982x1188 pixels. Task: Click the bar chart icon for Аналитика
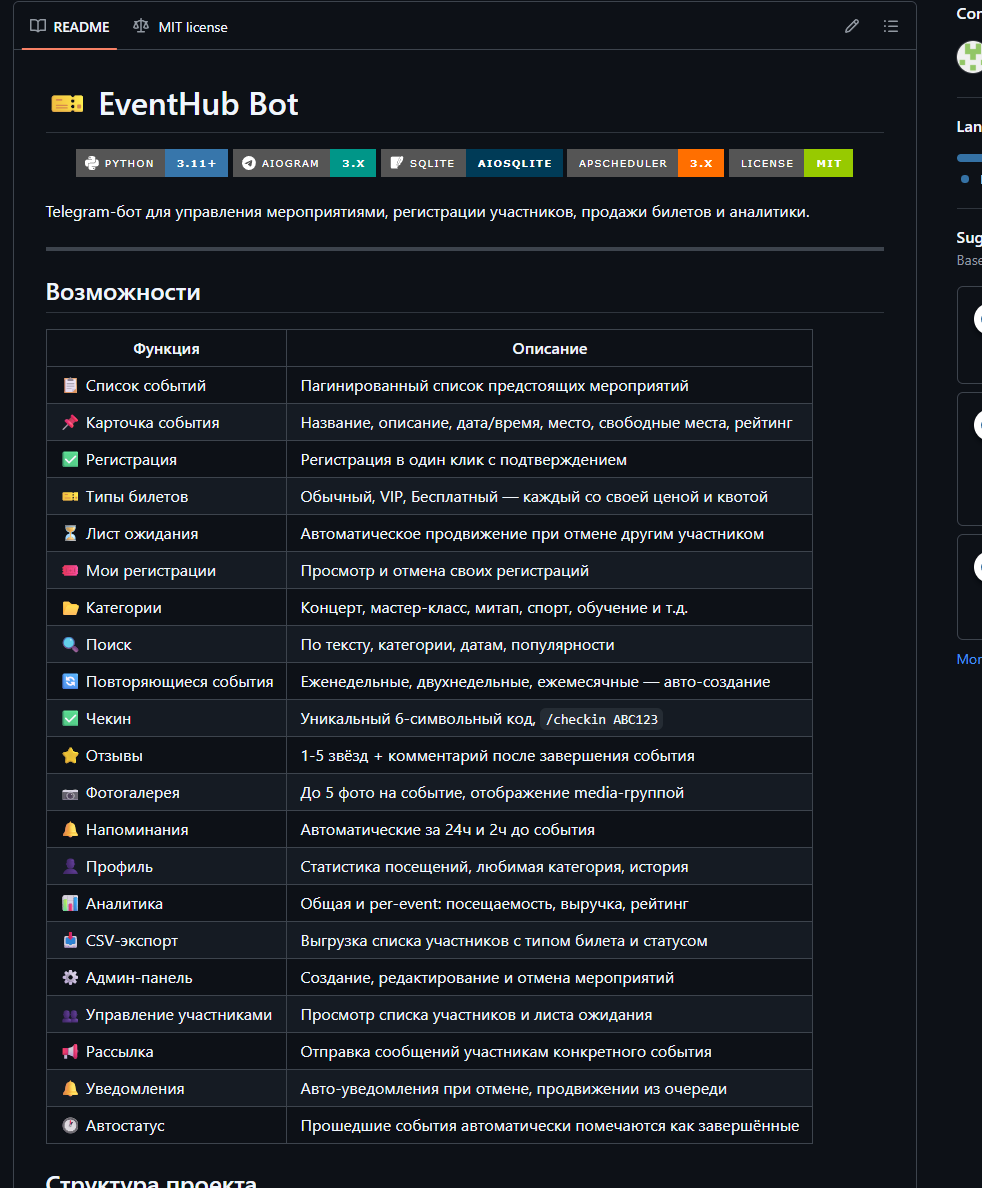pos(70,904)
